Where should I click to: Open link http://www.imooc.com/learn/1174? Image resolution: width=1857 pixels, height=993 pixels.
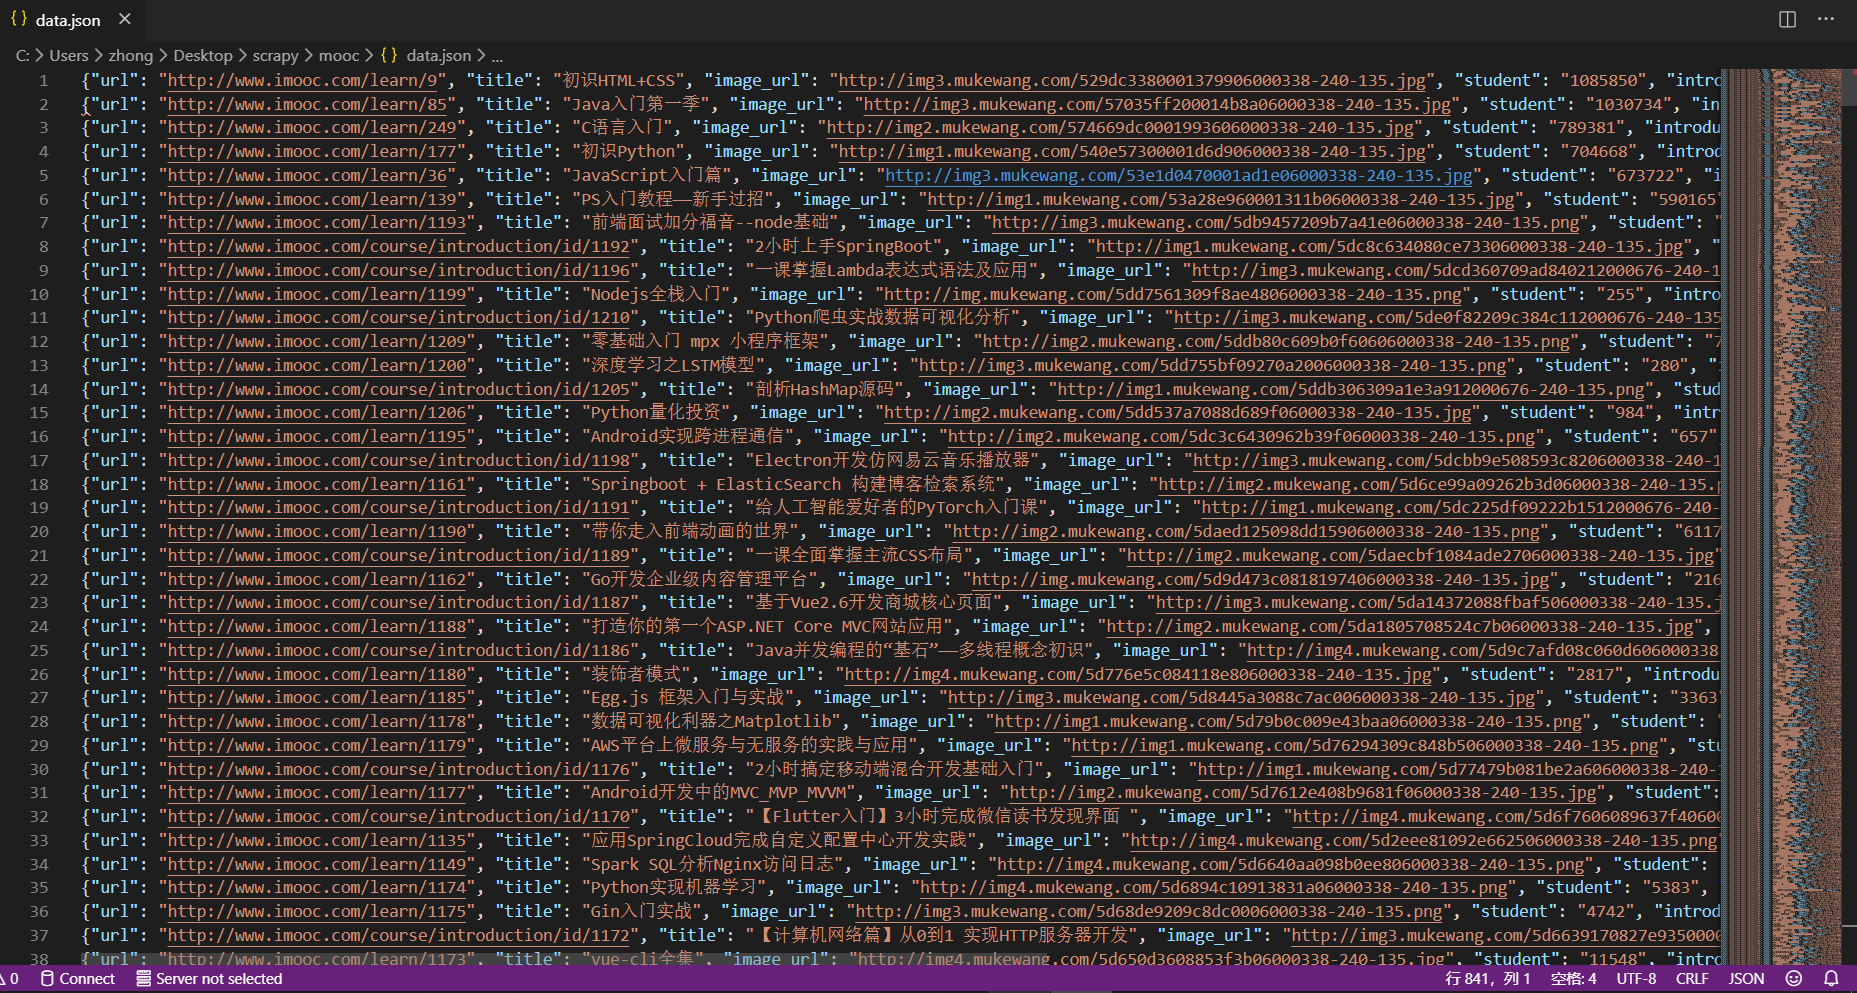click(x=318, y=888)
